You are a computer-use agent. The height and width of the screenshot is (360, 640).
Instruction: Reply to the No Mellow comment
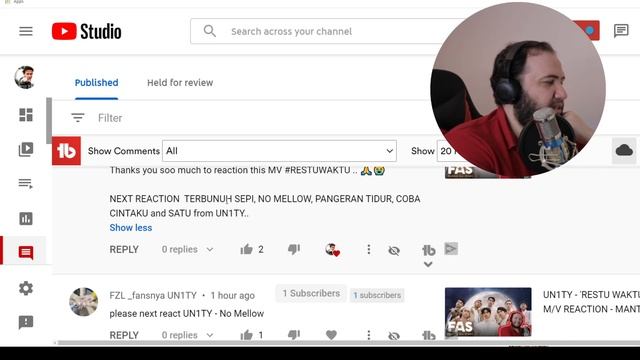124,335
